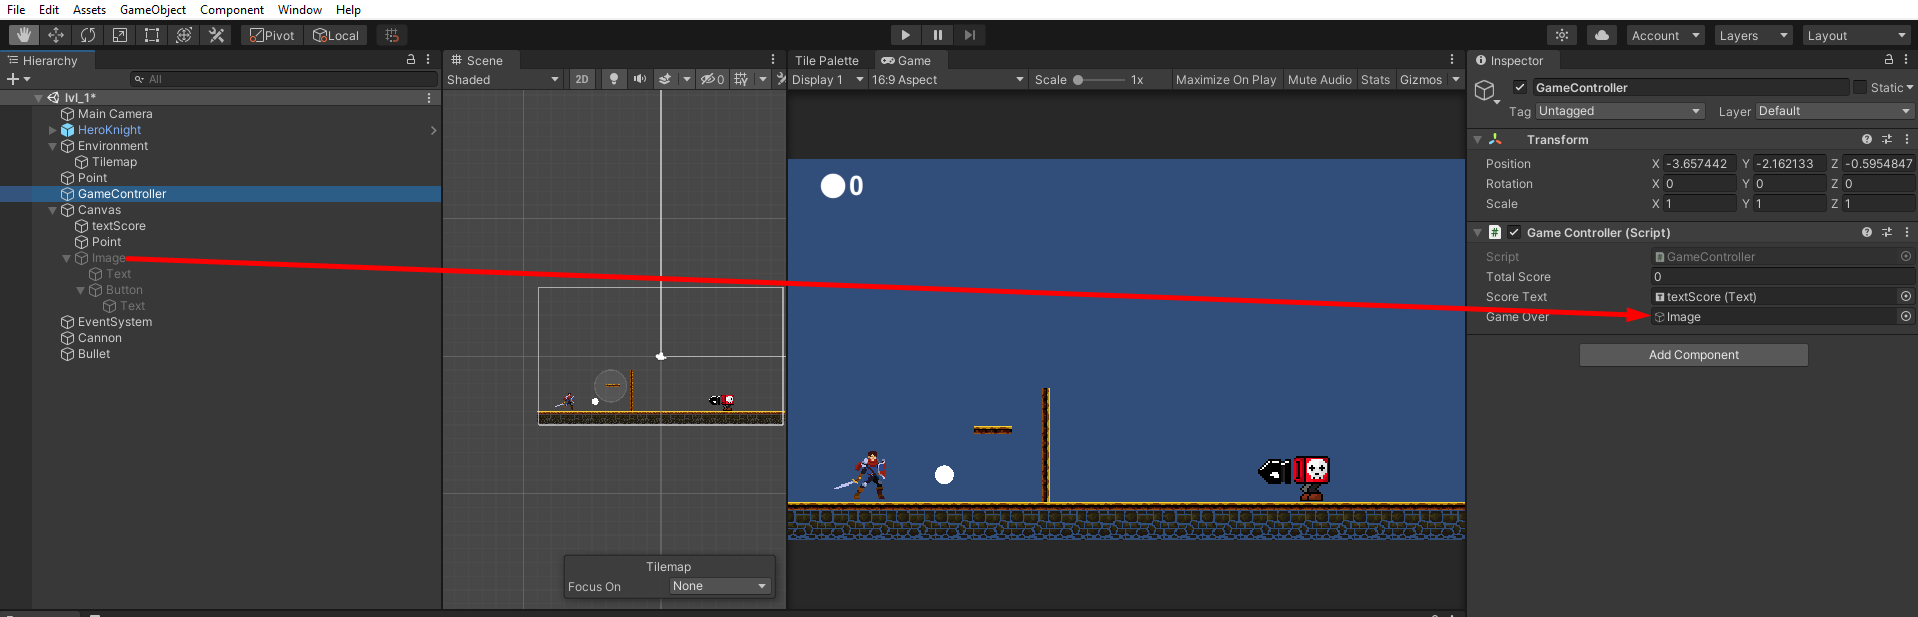This screenshot has width=1918, height=617.
Task: Open Display 1 dropdown
Action: 828,79
